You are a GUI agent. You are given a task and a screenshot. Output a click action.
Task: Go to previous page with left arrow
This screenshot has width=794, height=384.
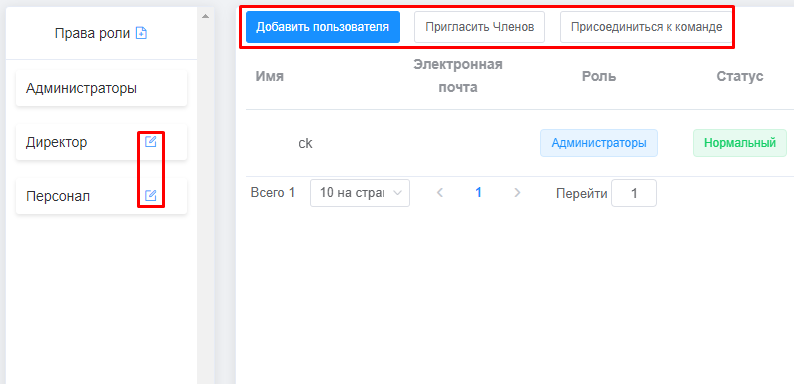[440, 193]
